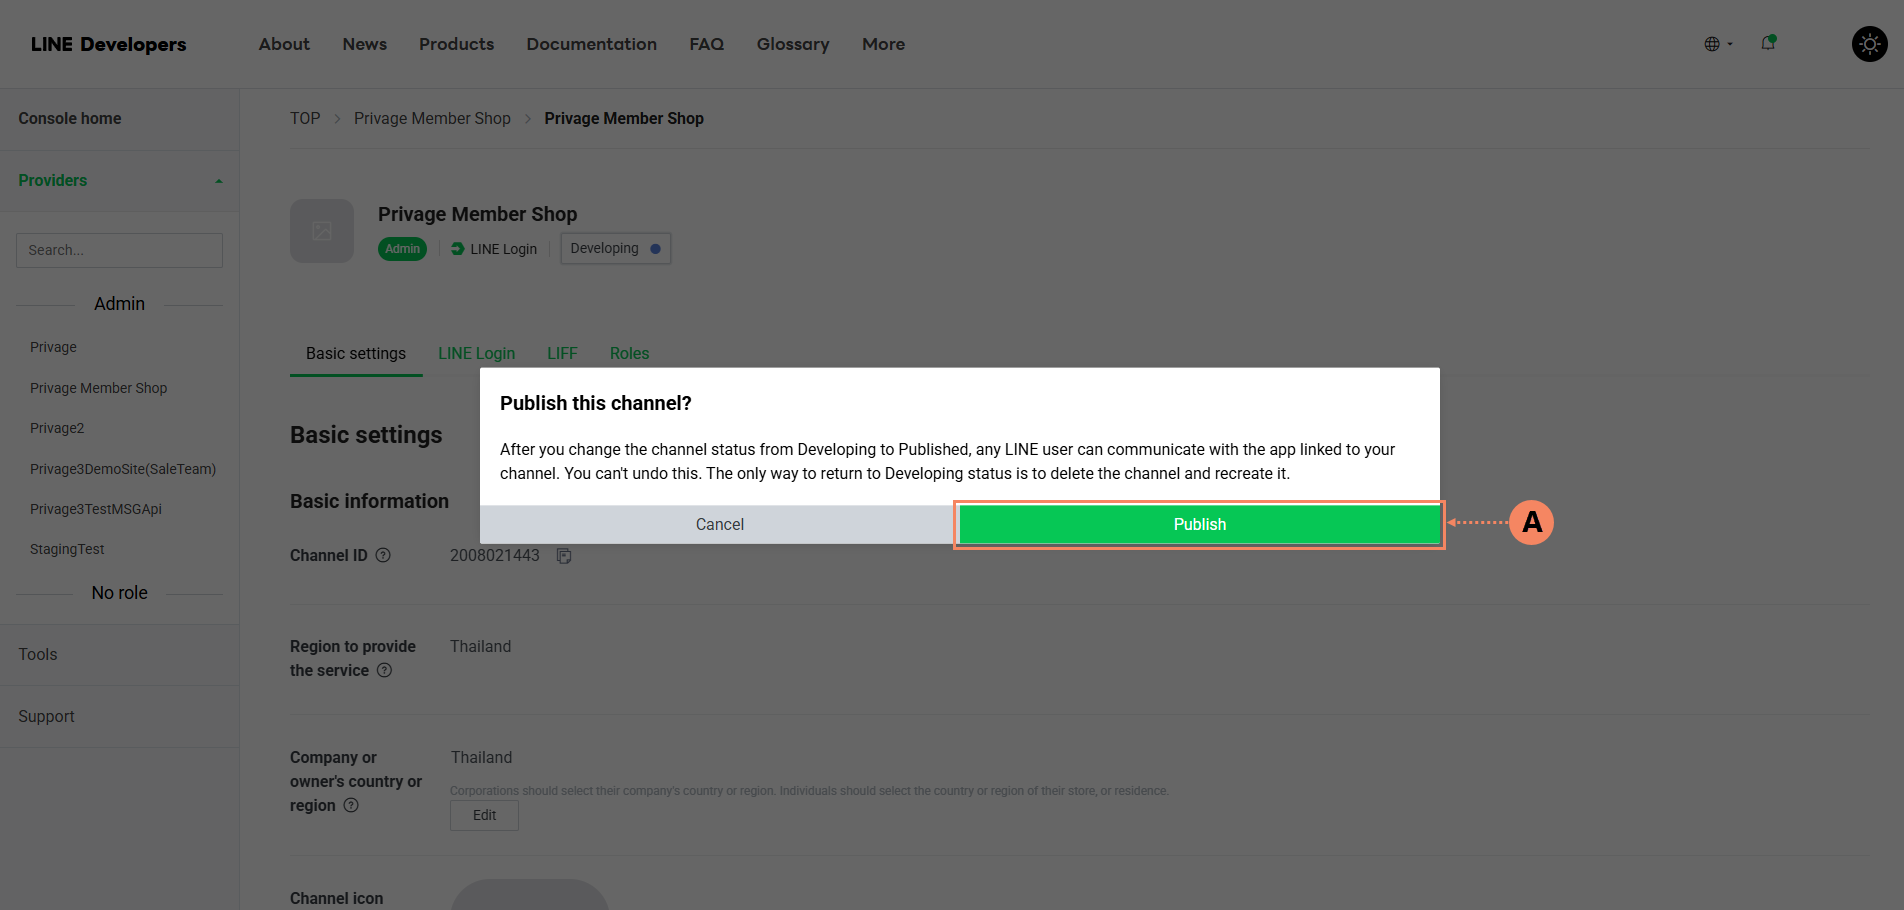Click the notification bell icon

coord(1768,43)
